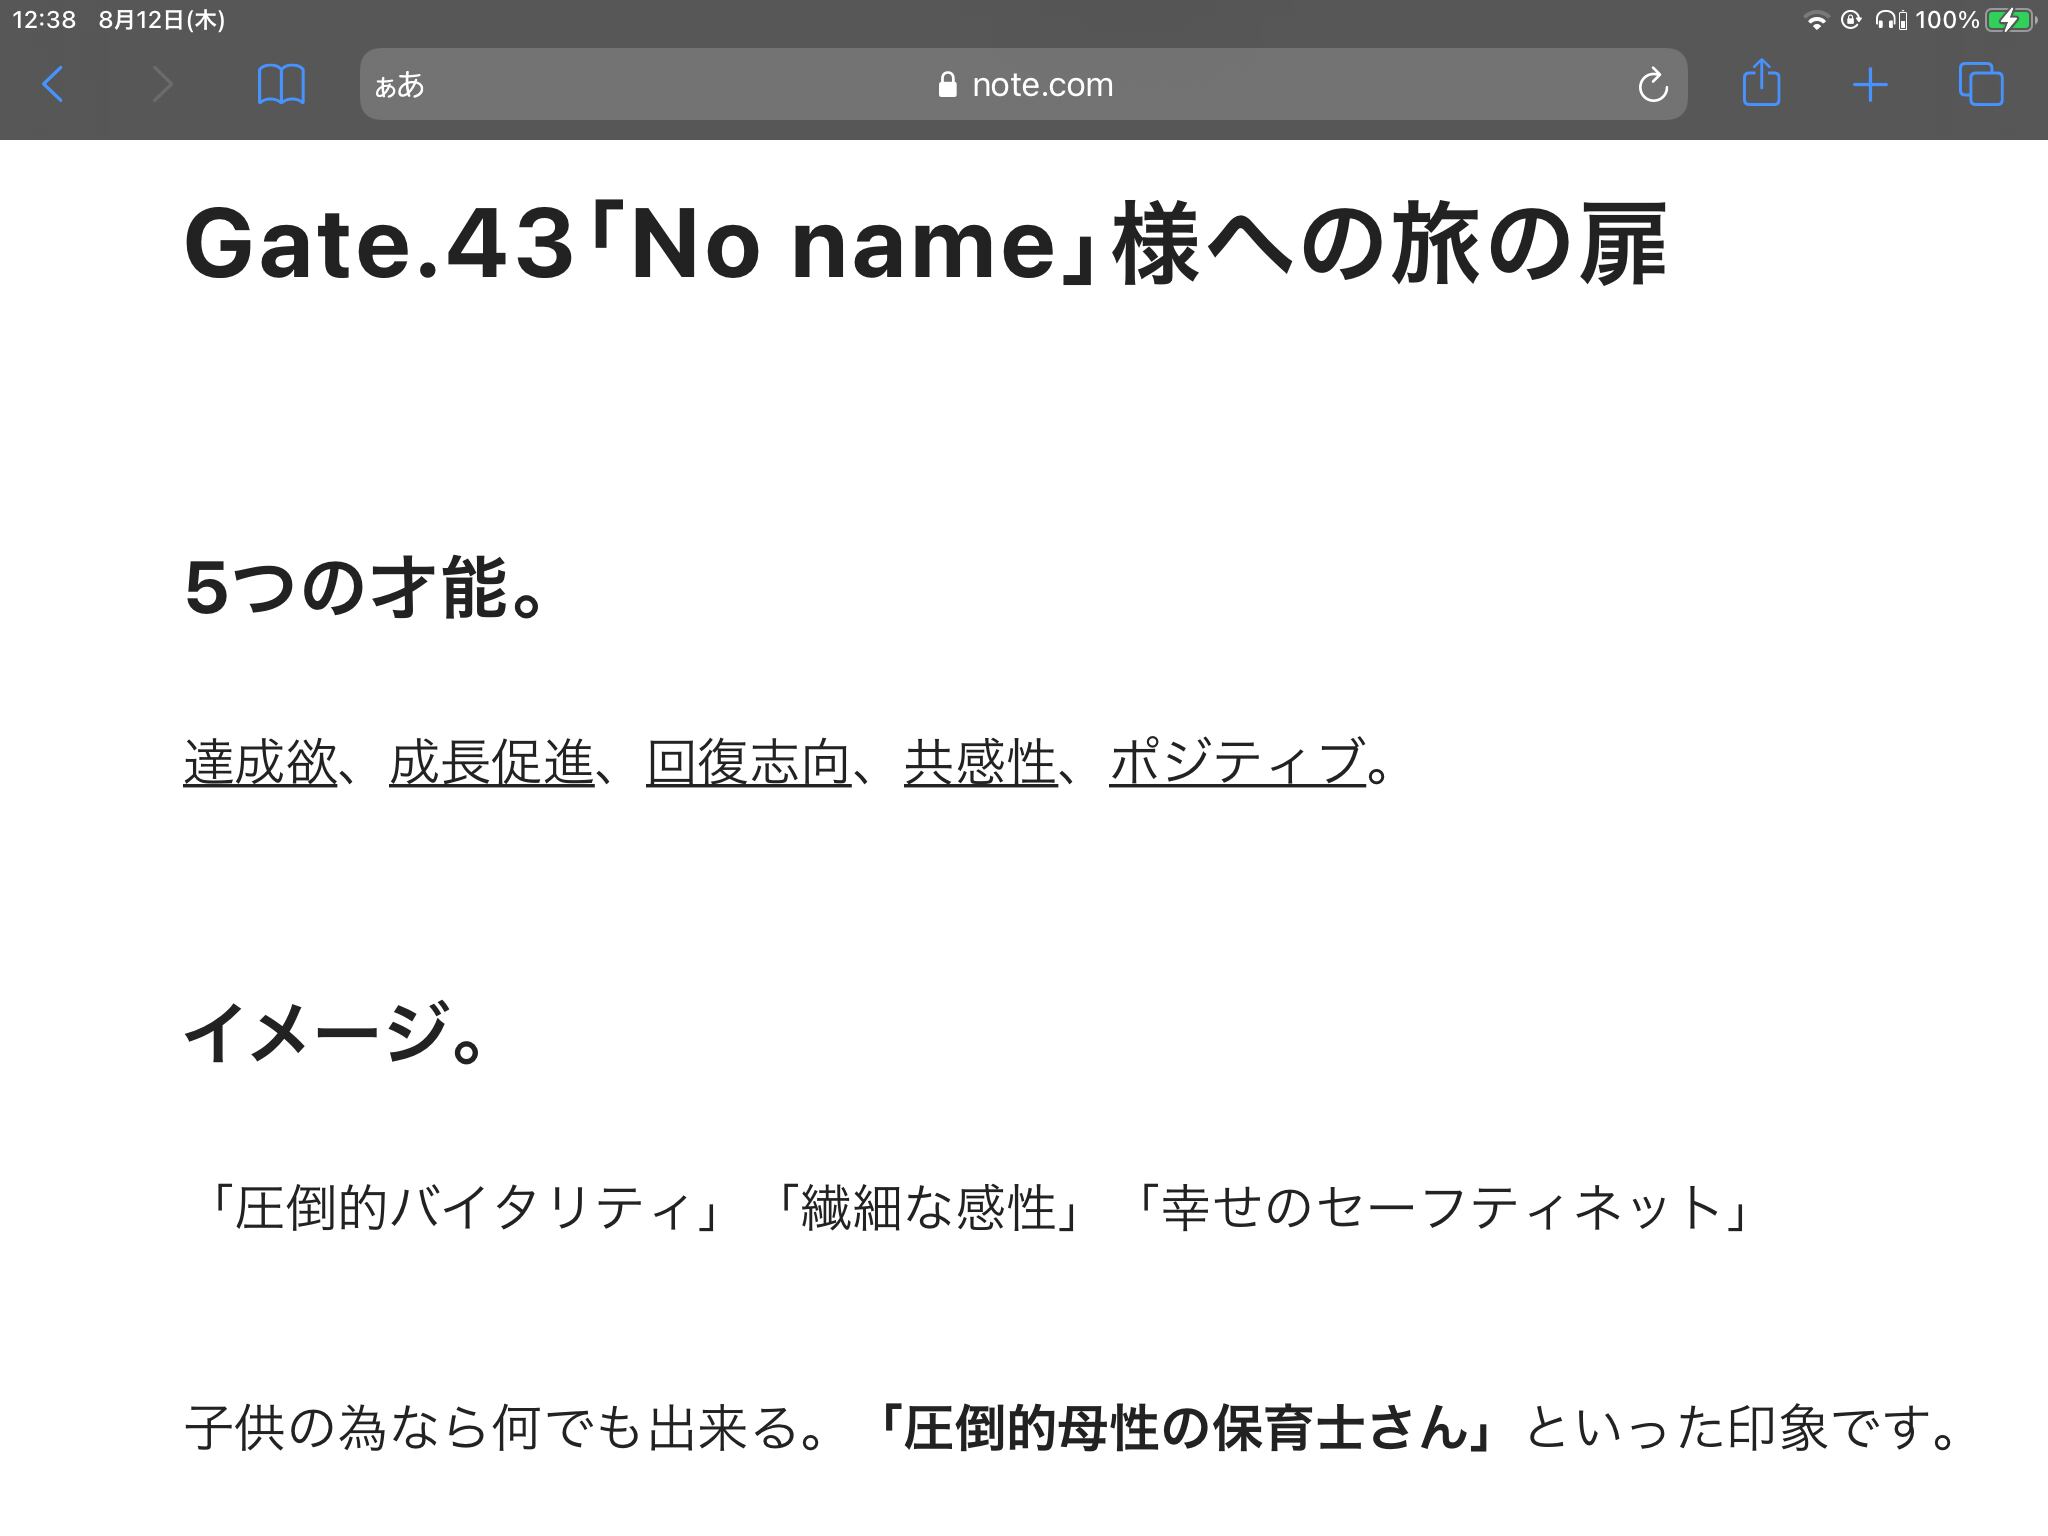Tap the Wi-Fi status icon
This screenshot has width=2048, height=1536.
(x=1815, y=21)
